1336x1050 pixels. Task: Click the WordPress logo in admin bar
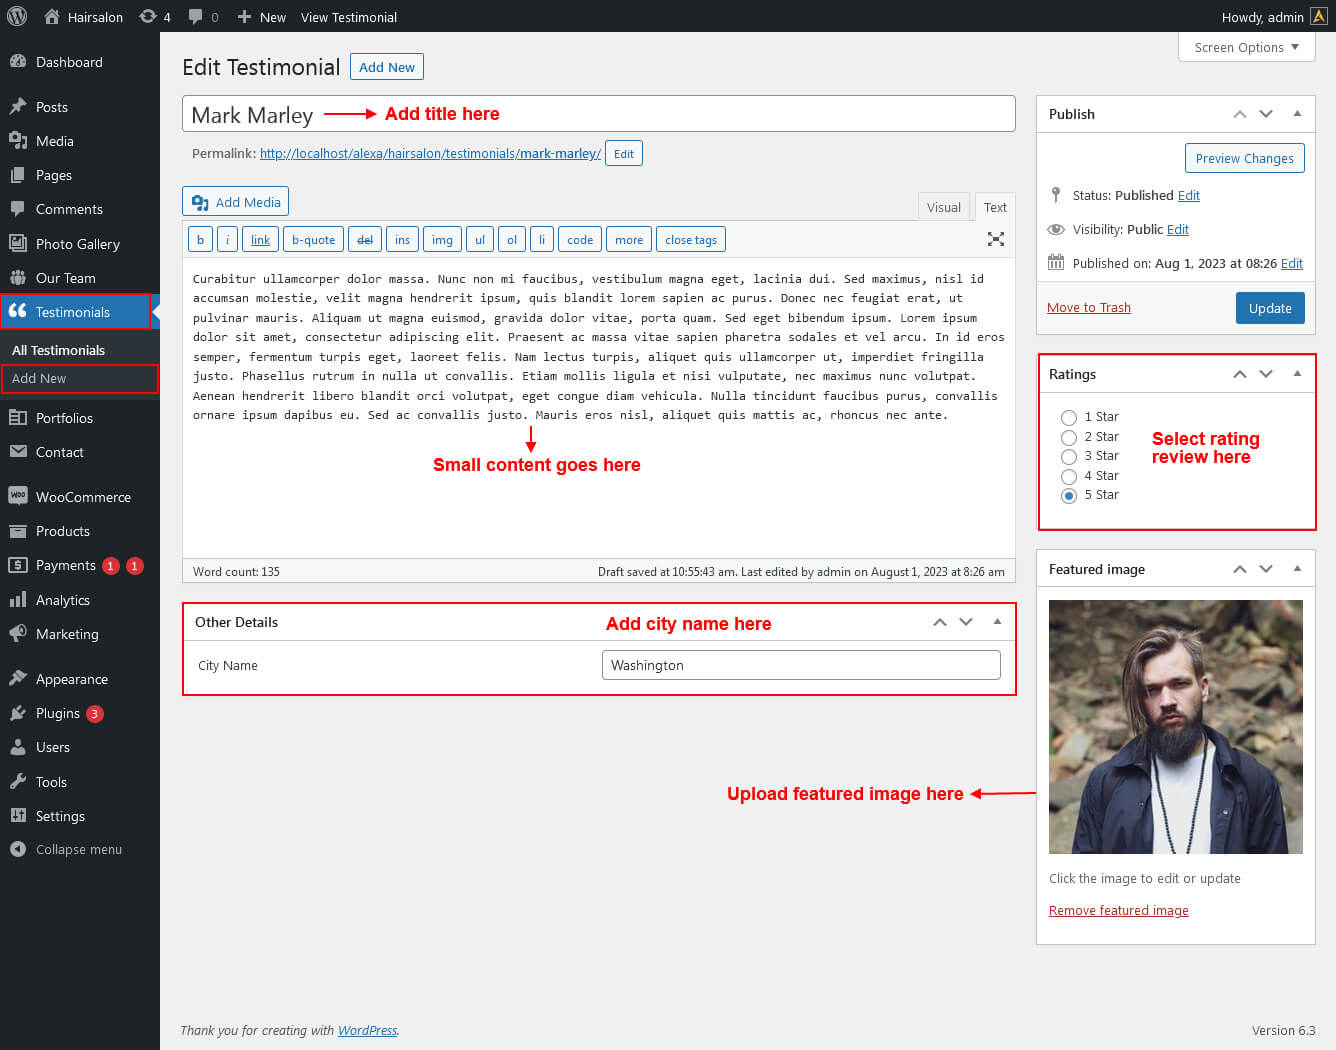[17, 16]
